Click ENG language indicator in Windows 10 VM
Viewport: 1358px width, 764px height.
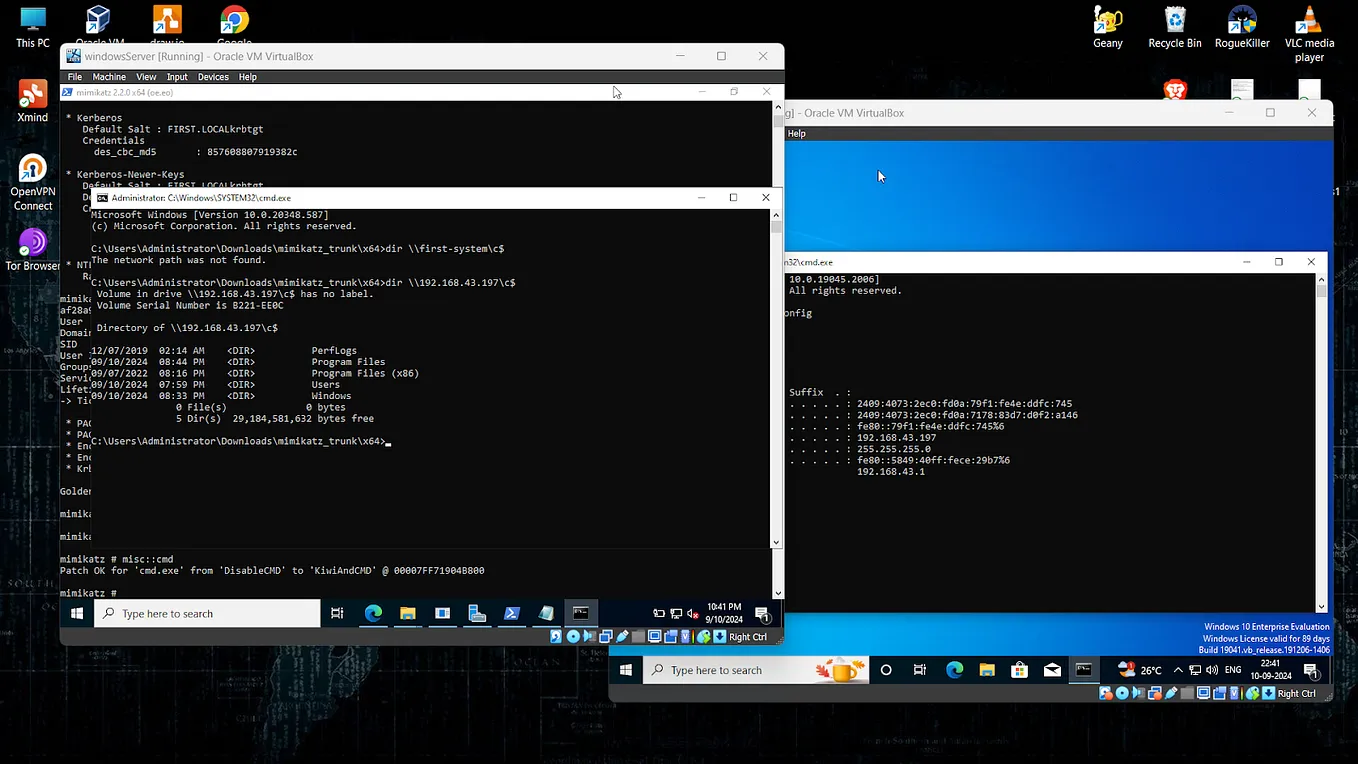coord(1233,670)
